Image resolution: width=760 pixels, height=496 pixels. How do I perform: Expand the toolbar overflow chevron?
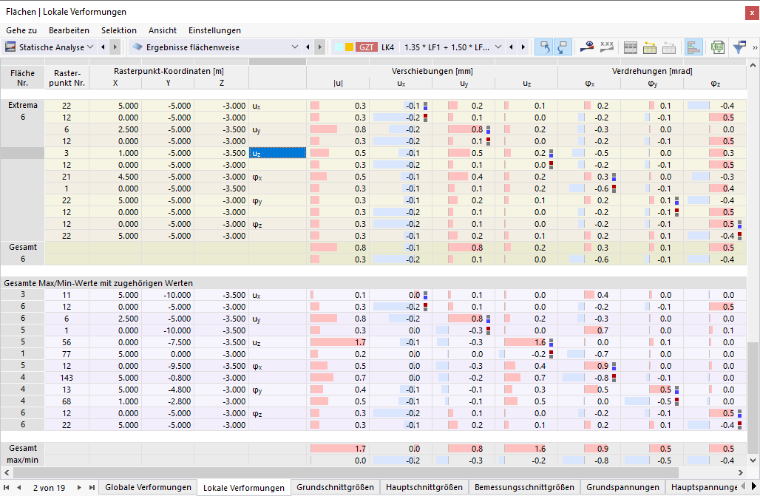pyautogui.click(x=755, y=48)
